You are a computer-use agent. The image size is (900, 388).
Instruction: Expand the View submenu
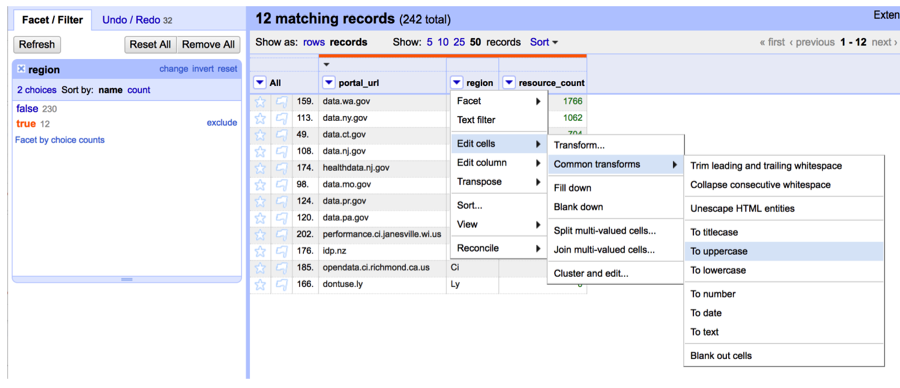pyautogui.click(x=499, y=224)
